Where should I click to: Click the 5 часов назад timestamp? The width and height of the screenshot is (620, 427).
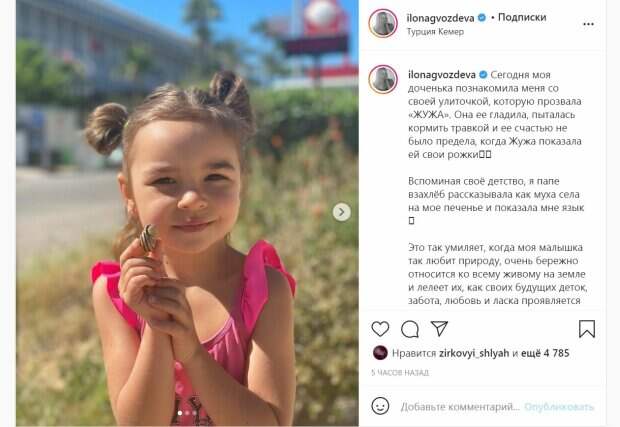pyautogui.click(x=400, y=372)
